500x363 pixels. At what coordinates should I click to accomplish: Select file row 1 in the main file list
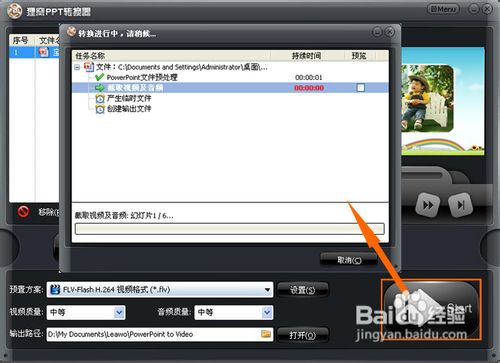34,52
